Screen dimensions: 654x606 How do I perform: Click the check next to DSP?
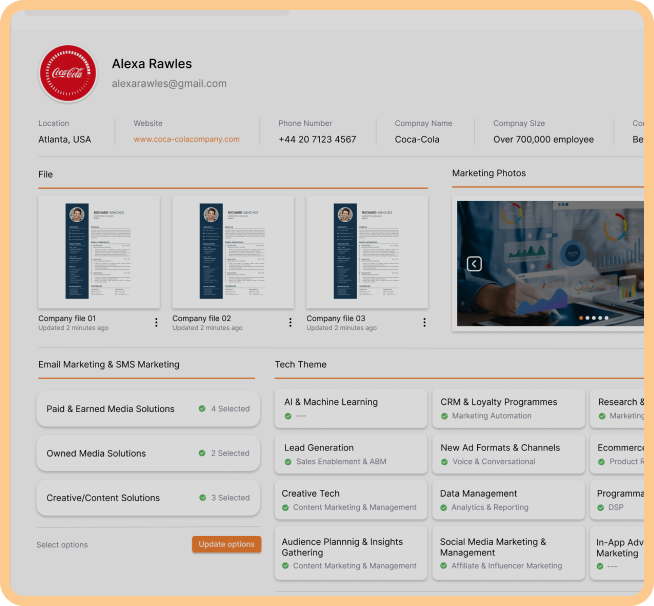point(601,508)
